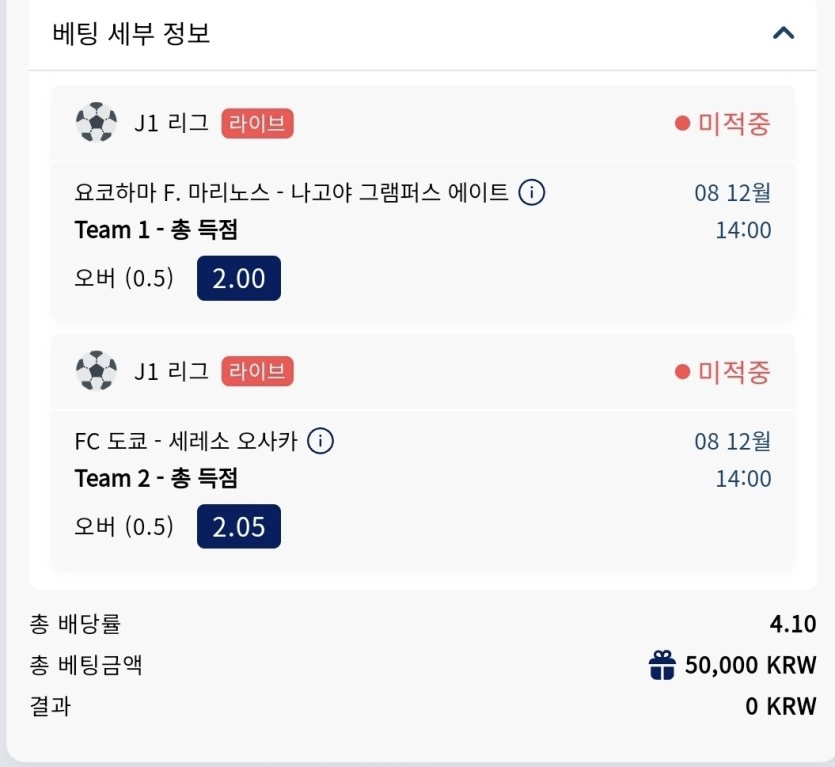Click the 라이브 badge on first bet
835x767 pixels.
coord(257,124)
